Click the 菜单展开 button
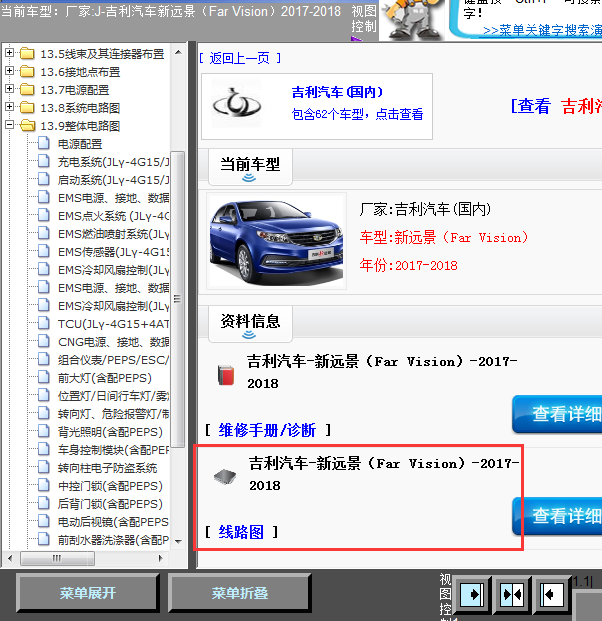The height and width of the screenshot is (621, 602). (x=88, y=593)
